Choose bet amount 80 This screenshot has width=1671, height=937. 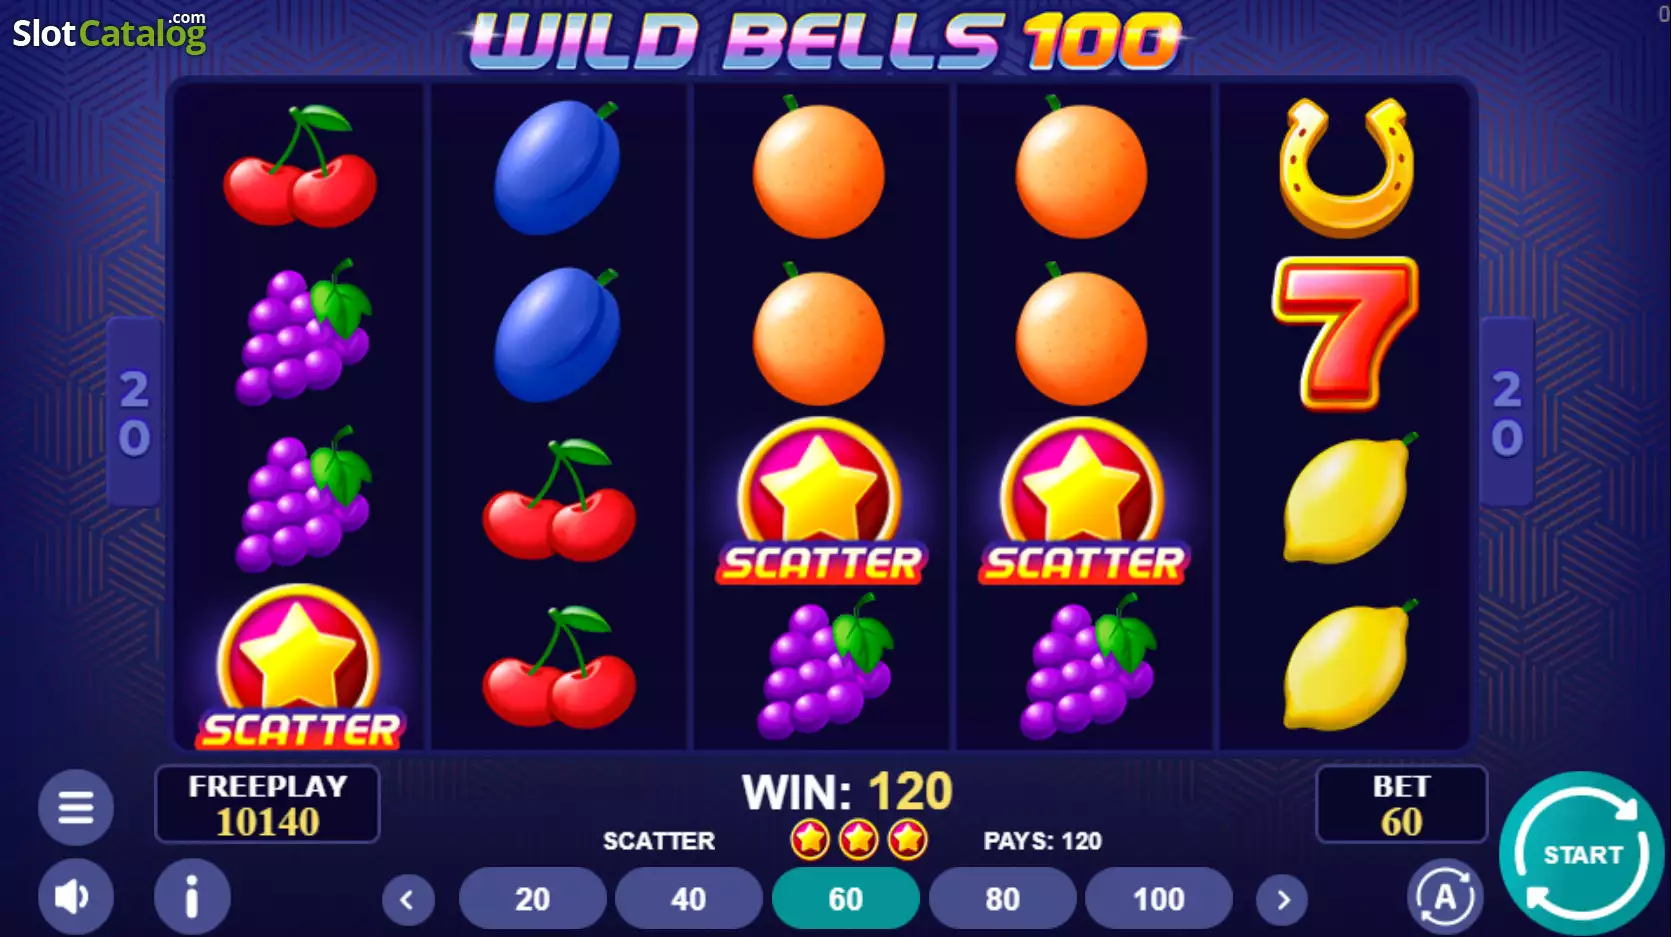[x=1002, y=899]
